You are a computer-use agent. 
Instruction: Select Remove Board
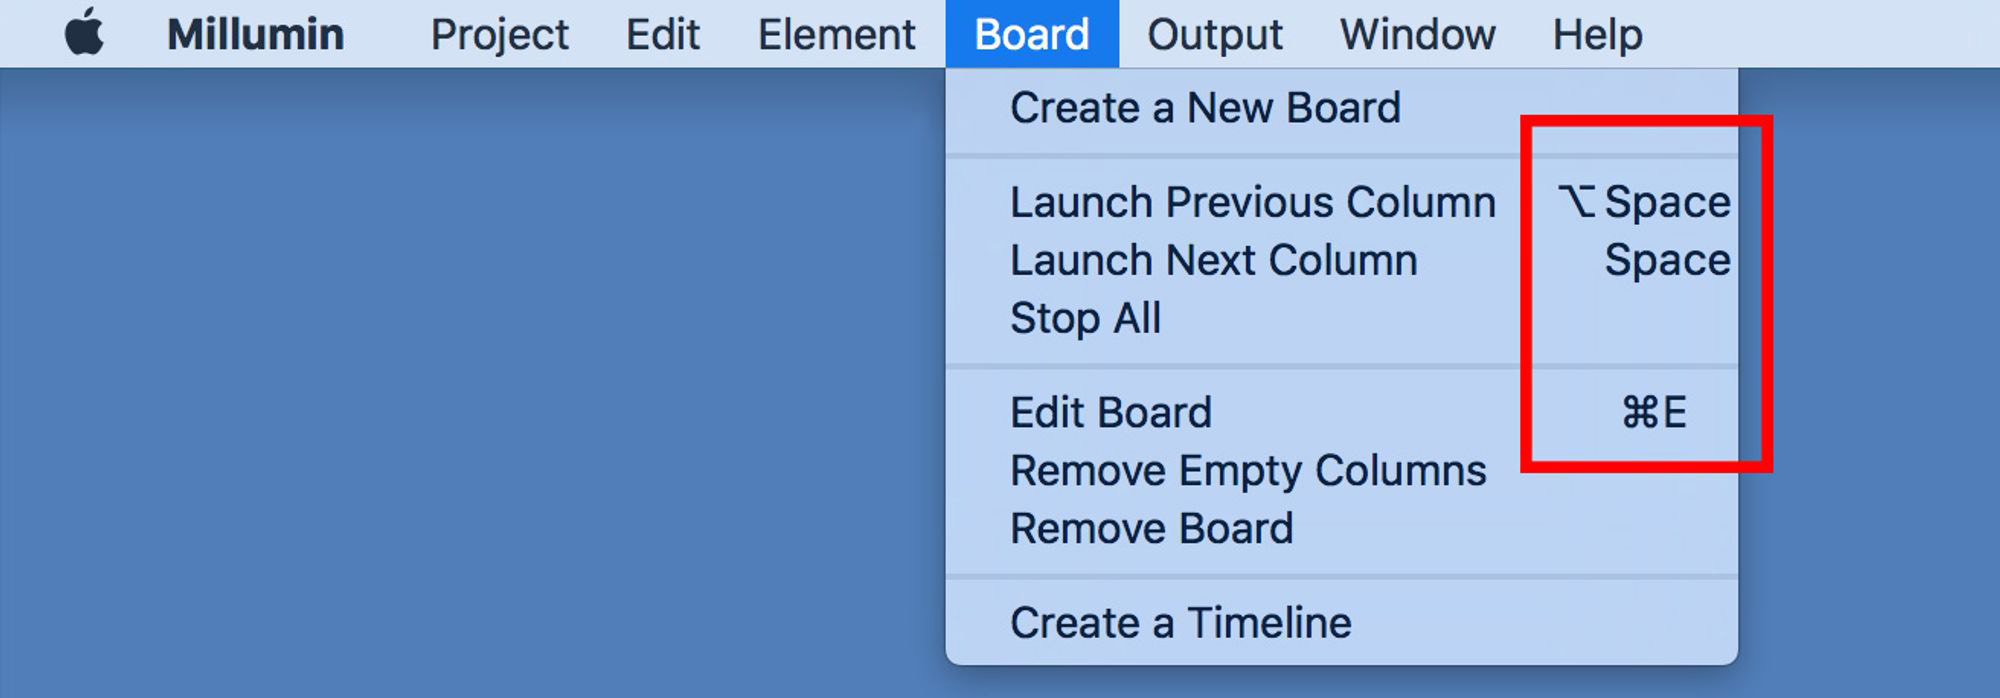coord(1151,528)
